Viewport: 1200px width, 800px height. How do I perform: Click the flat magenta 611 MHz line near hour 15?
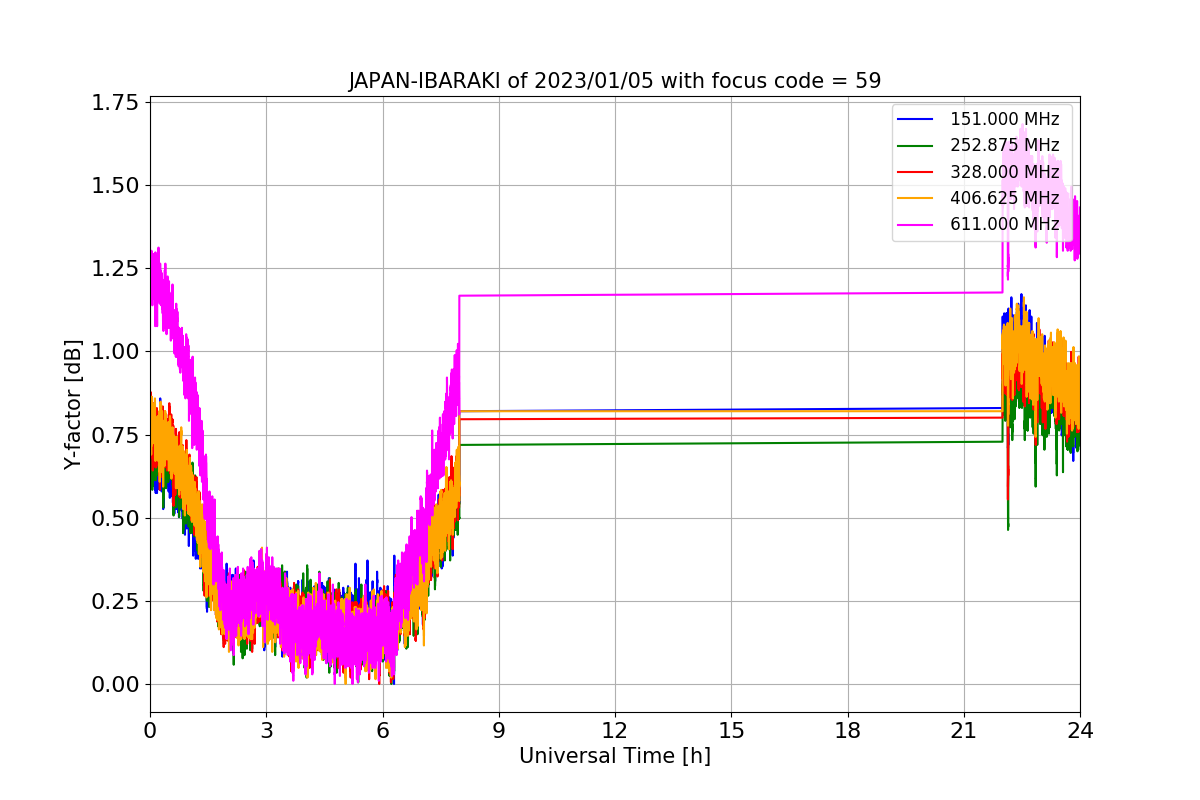click(731, 294)
